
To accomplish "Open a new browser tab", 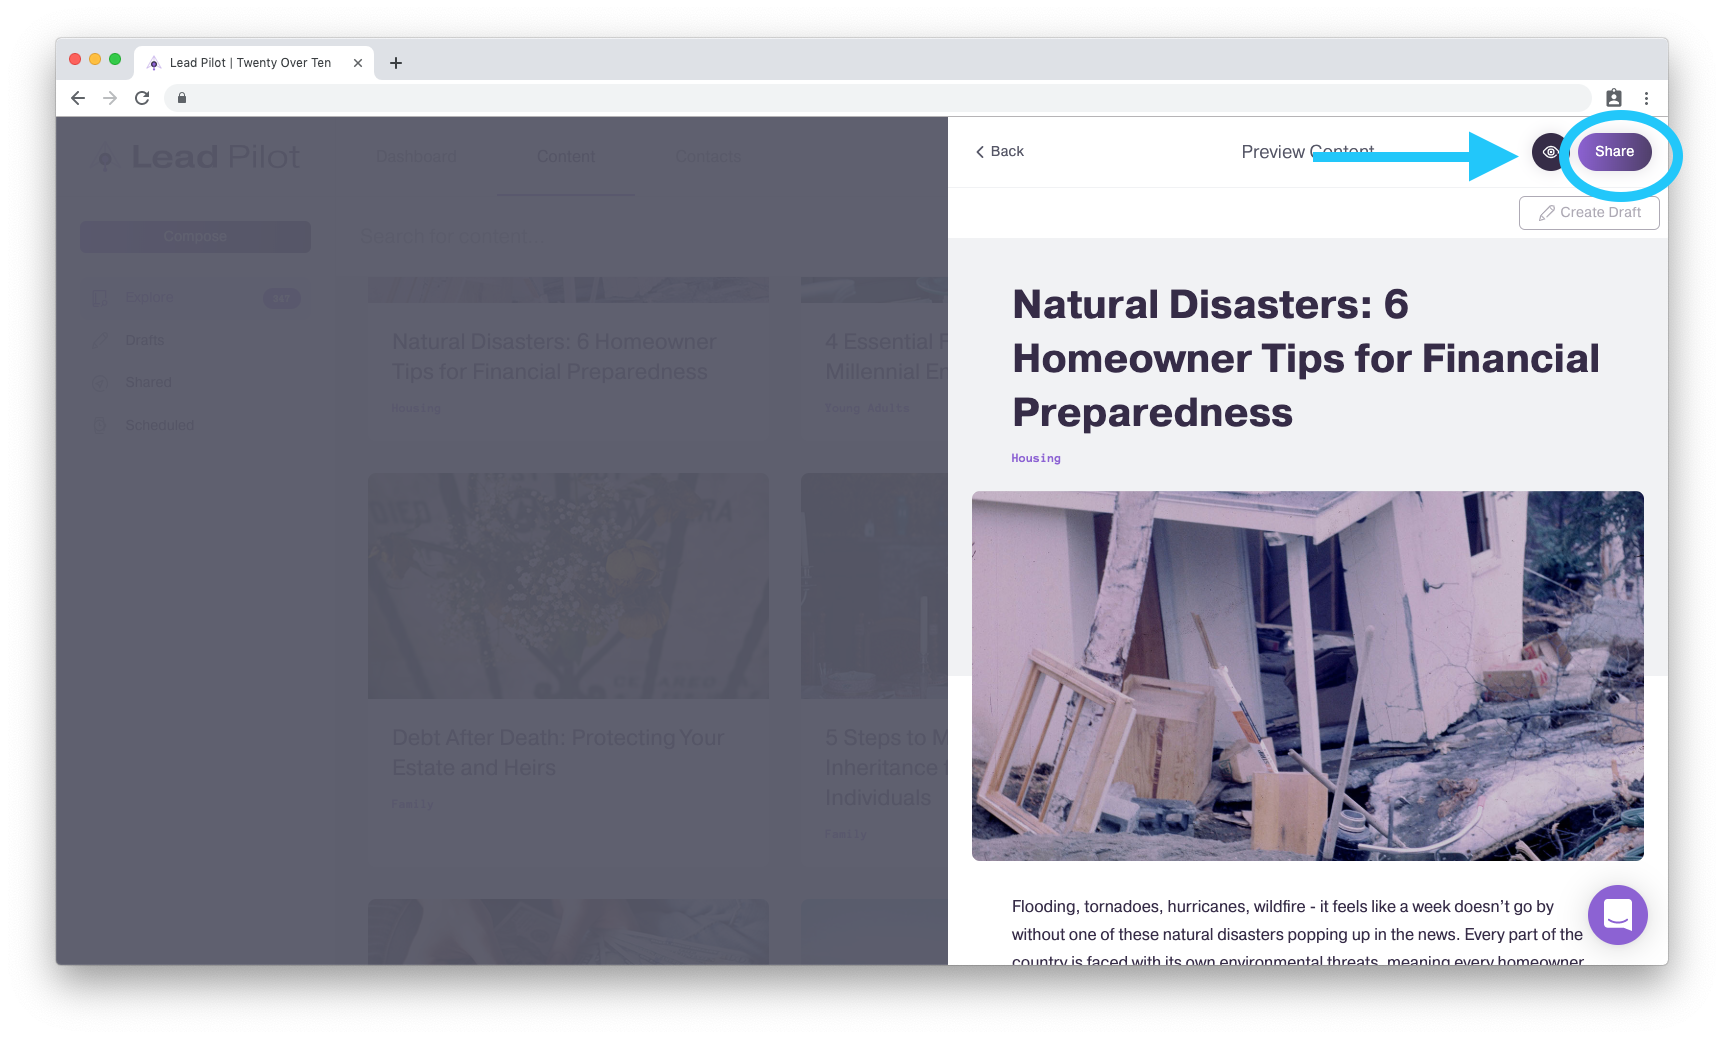I will click(396, 63).
